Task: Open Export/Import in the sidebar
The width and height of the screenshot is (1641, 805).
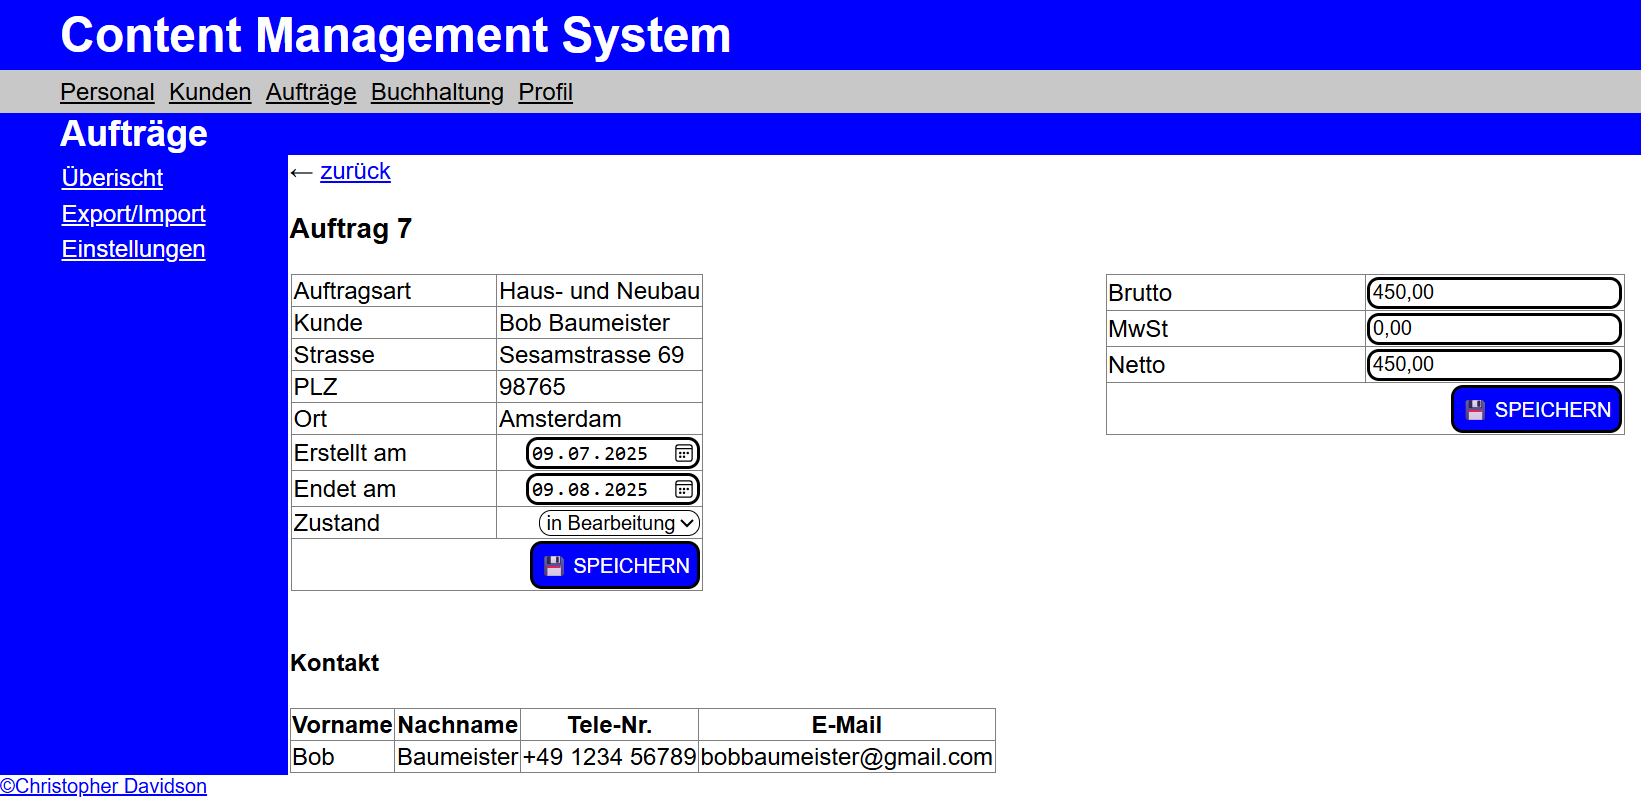Action: [x=133, y=214]
